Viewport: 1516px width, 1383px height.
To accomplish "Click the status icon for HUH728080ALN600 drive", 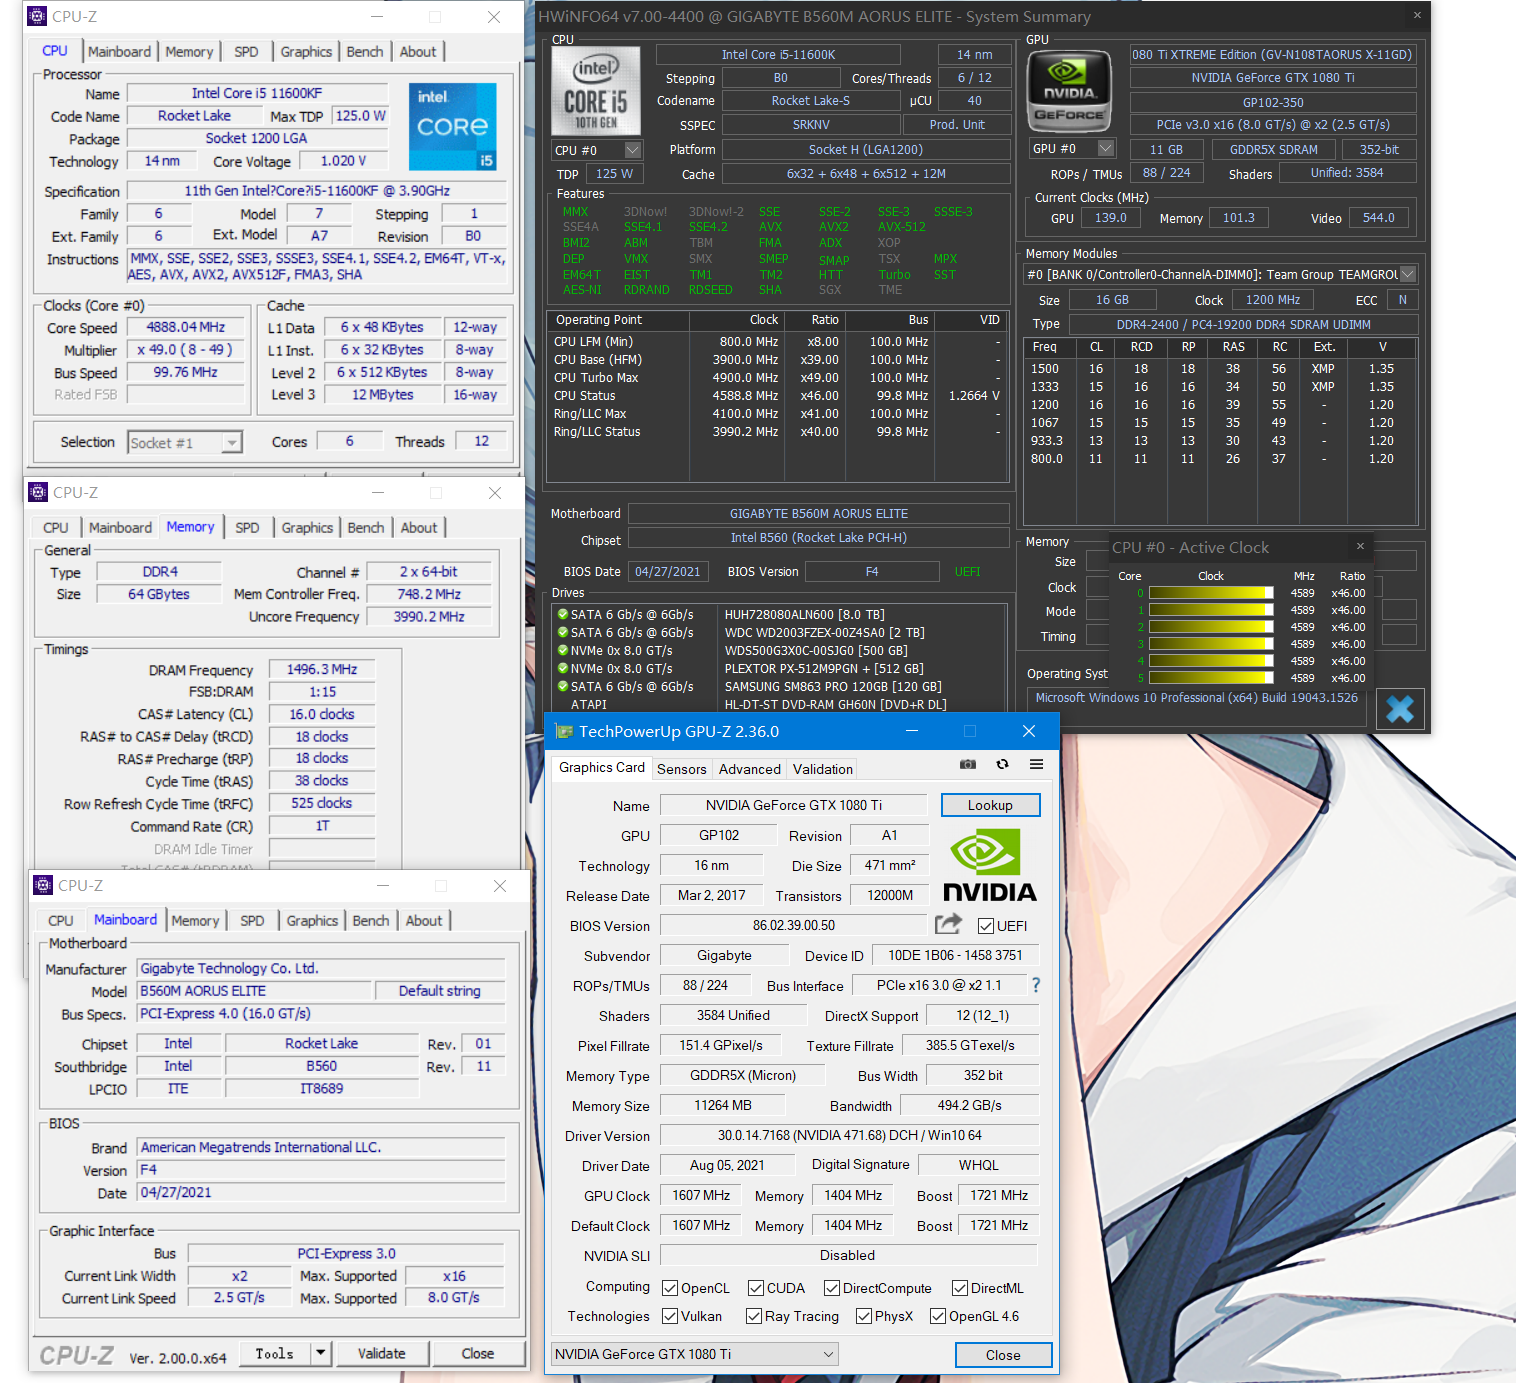I will [x=562, y=614].
